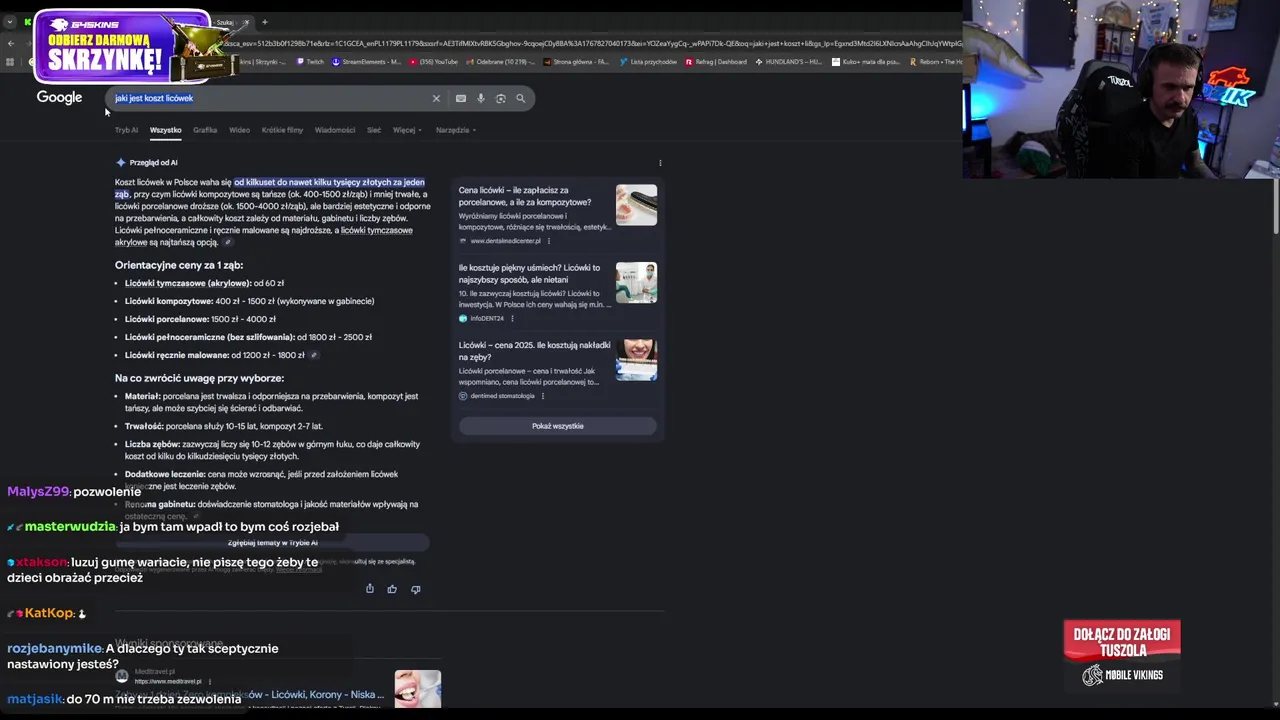Viewport: 1280px width, 720px height.
Task: Open the apps grid icon in bookmarks bar
Action: tap(10, 62)
